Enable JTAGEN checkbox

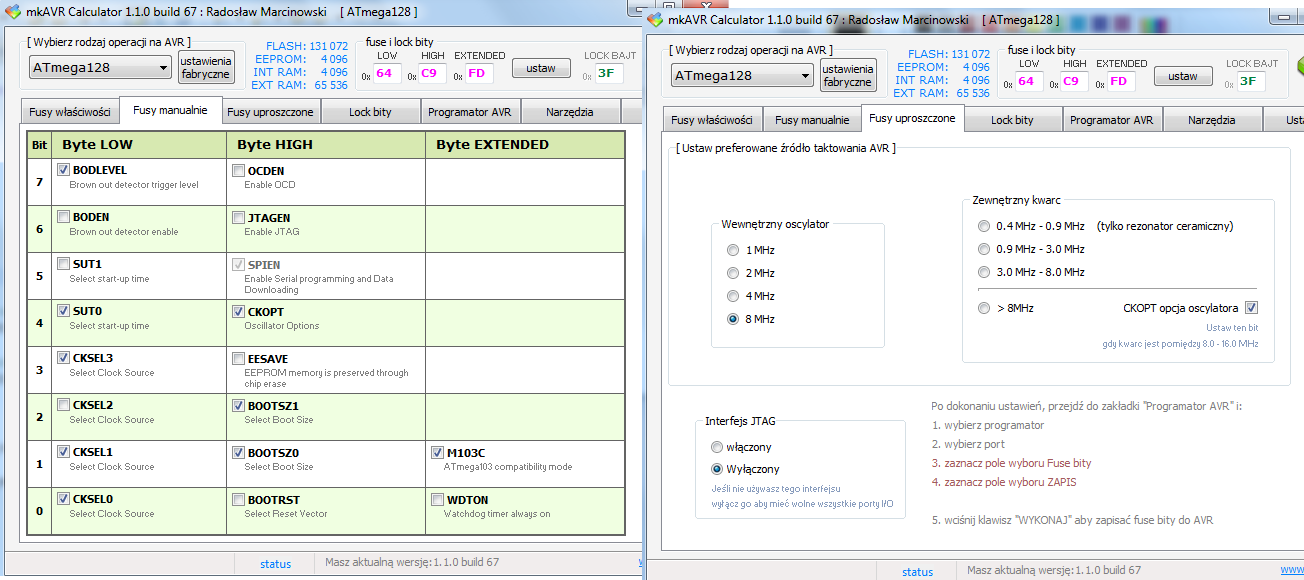[238, 217]
